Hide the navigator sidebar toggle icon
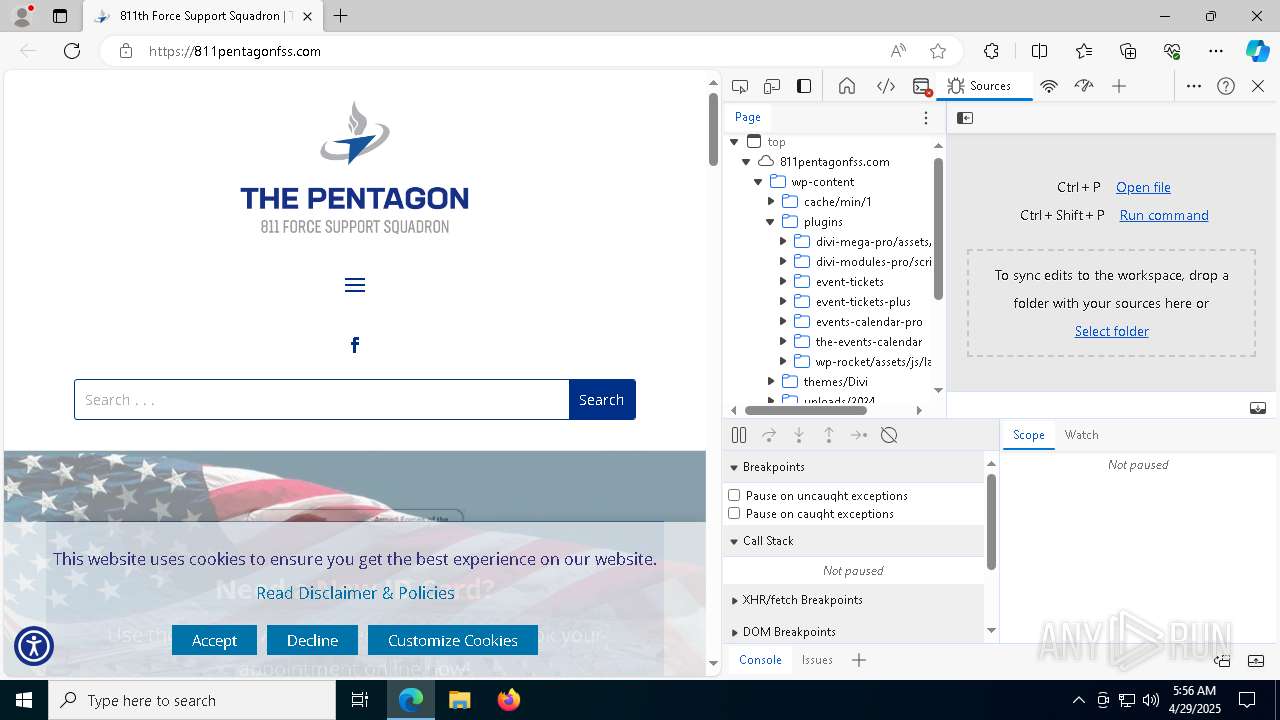The image size is (1280, 720). [x=965, y=118]
